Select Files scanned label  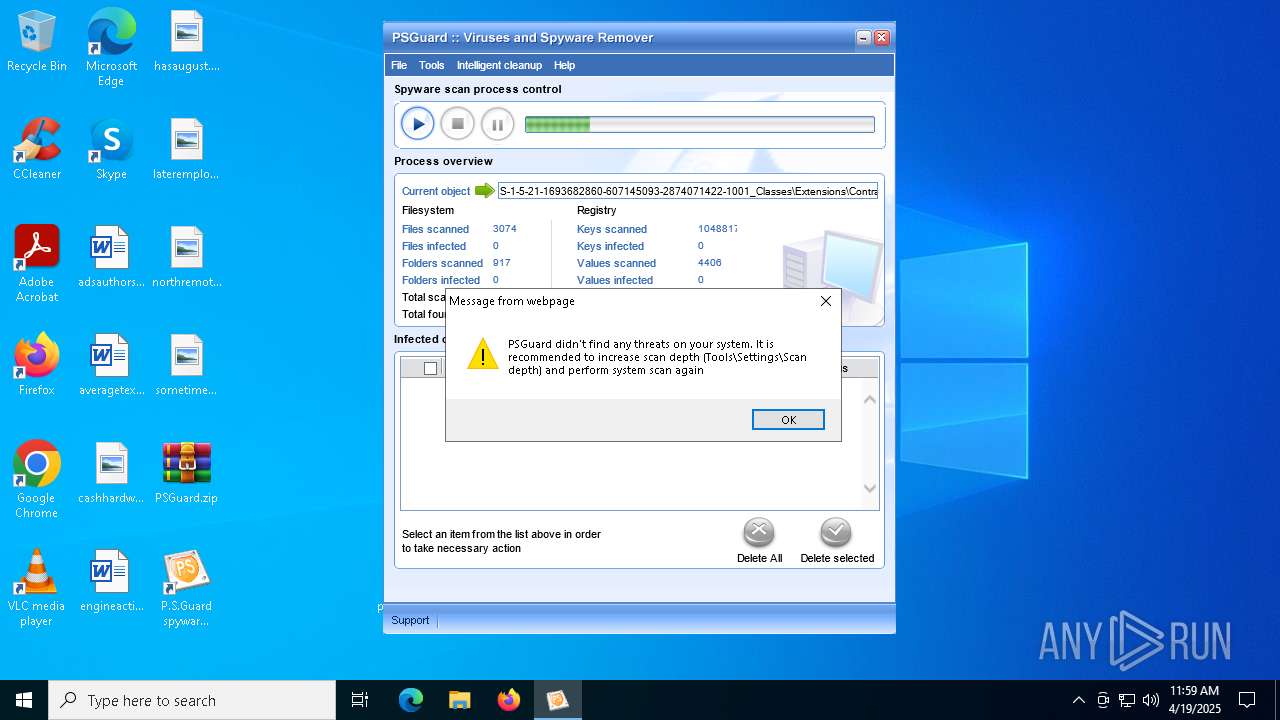pos(435,229)
